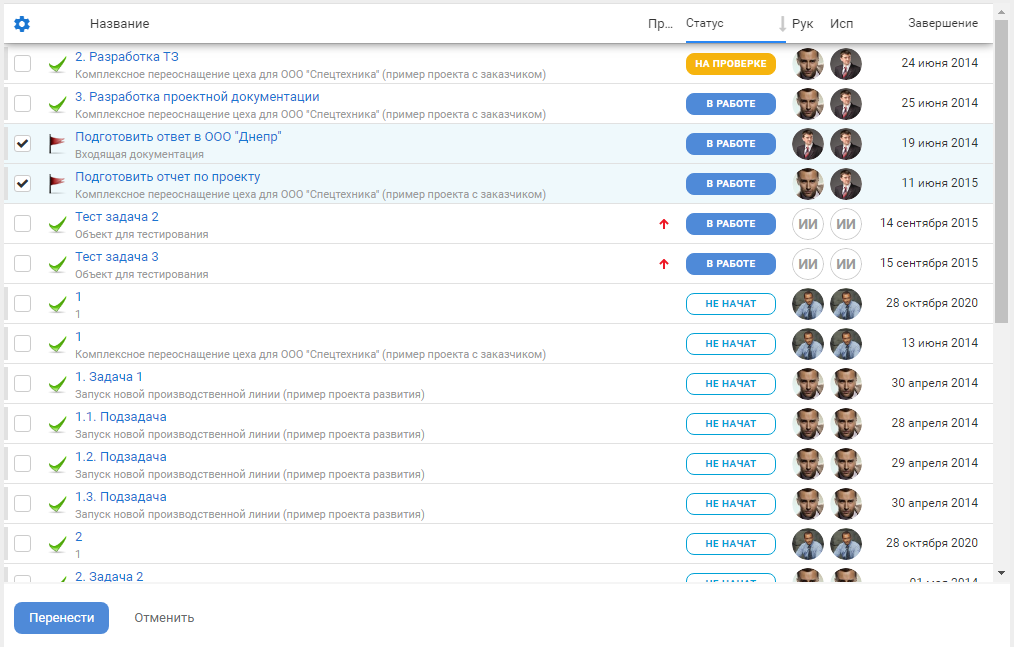Open table settings gear icon
The image size is (1014, 647).
click(22, 23)
